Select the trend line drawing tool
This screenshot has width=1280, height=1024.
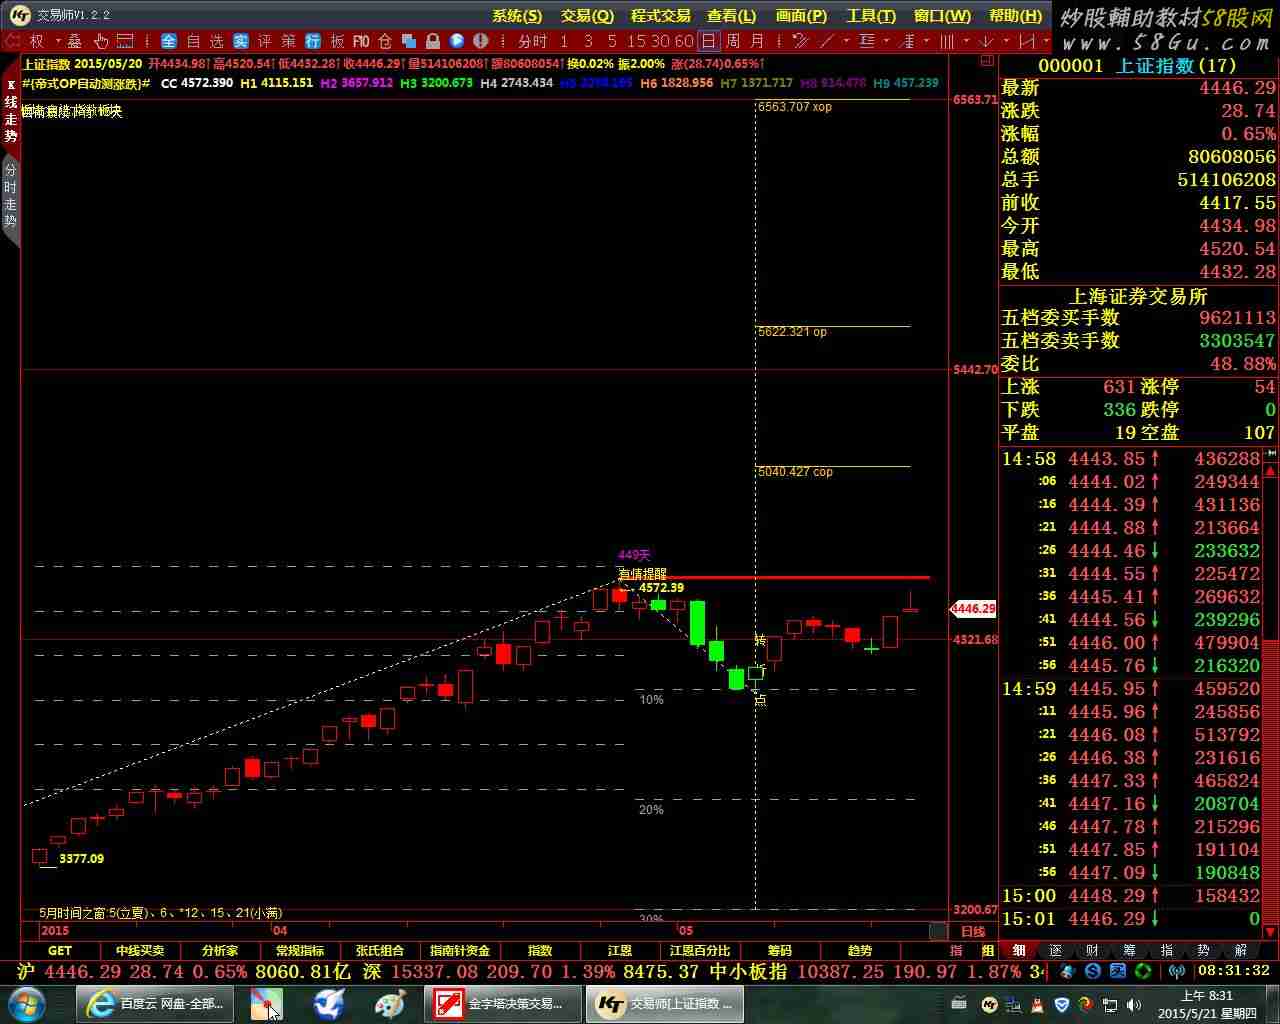(826, 41)
